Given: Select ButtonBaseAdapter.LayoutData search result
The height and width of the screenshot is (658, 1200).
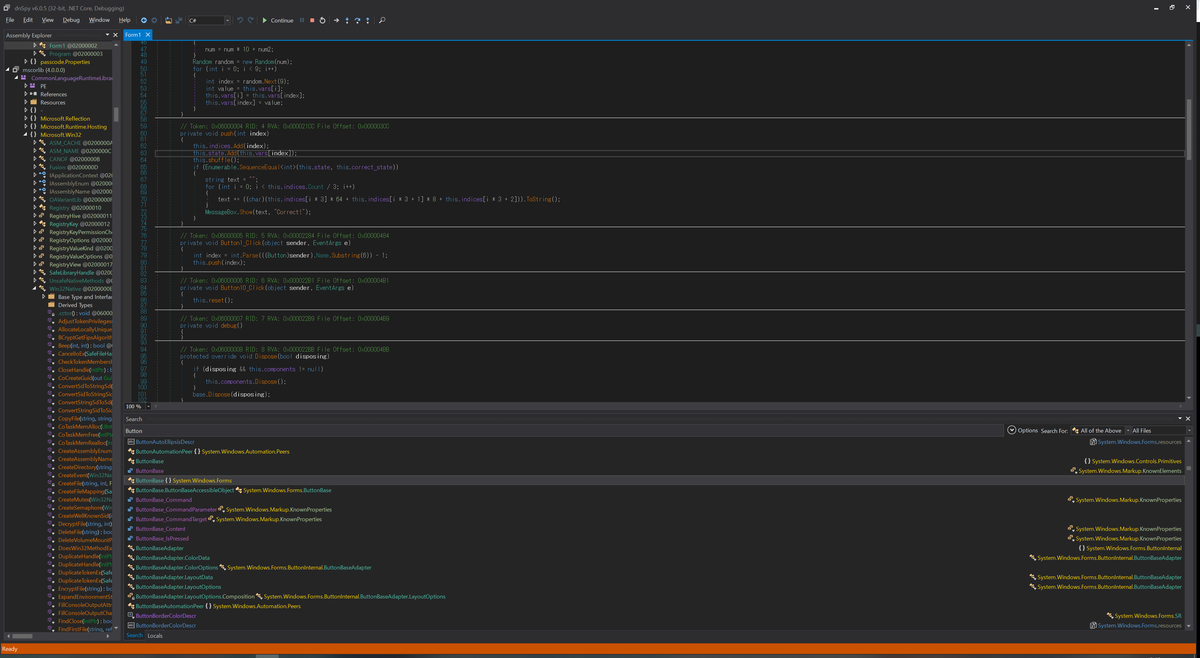Looking at the screenshot, I should click(170, 577).
